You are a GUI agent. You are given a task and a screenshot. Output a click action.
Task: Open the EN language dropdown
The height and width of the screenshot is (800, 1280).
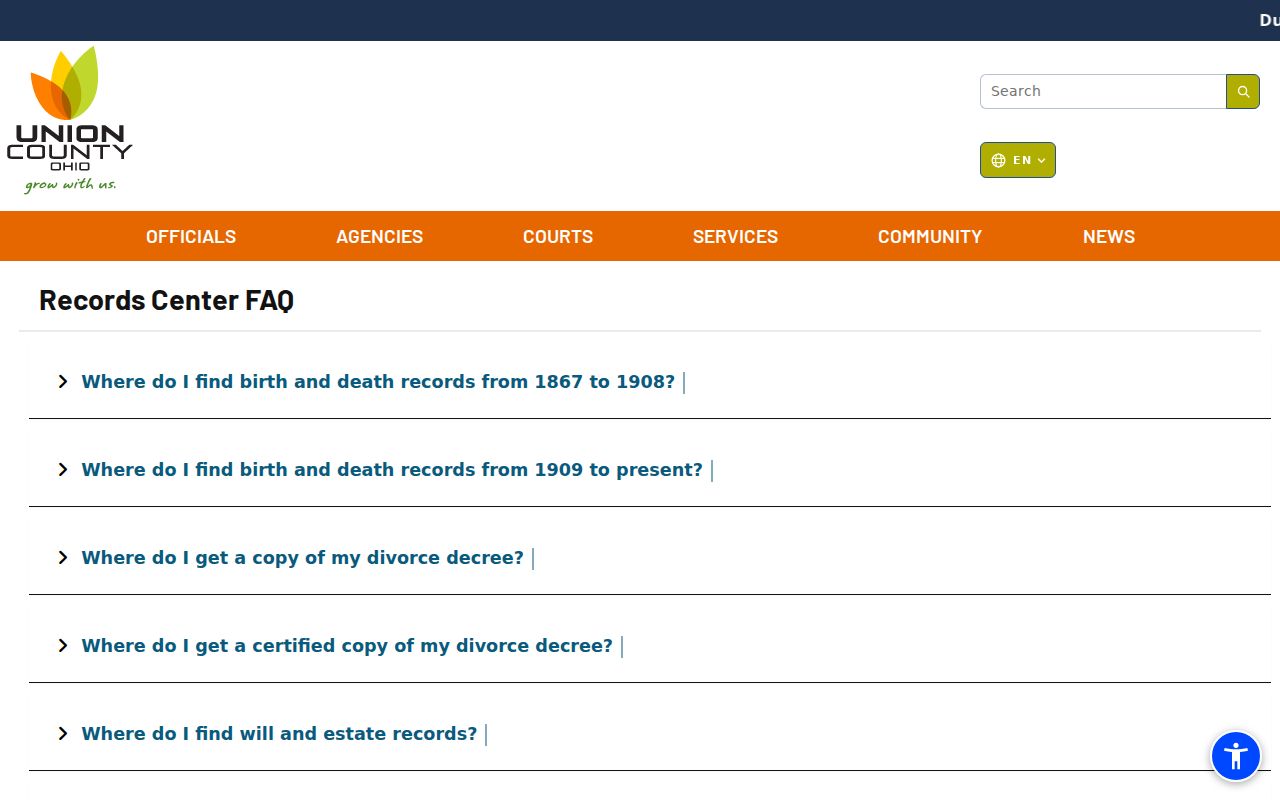tap(1018, 160)
